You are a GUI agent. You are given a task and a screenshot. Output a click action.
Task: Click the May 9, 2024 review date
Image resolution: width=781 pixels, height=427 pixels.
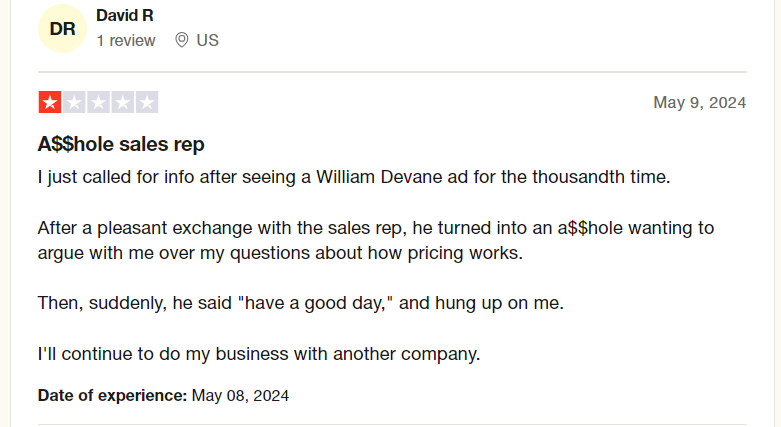[700, 103]
